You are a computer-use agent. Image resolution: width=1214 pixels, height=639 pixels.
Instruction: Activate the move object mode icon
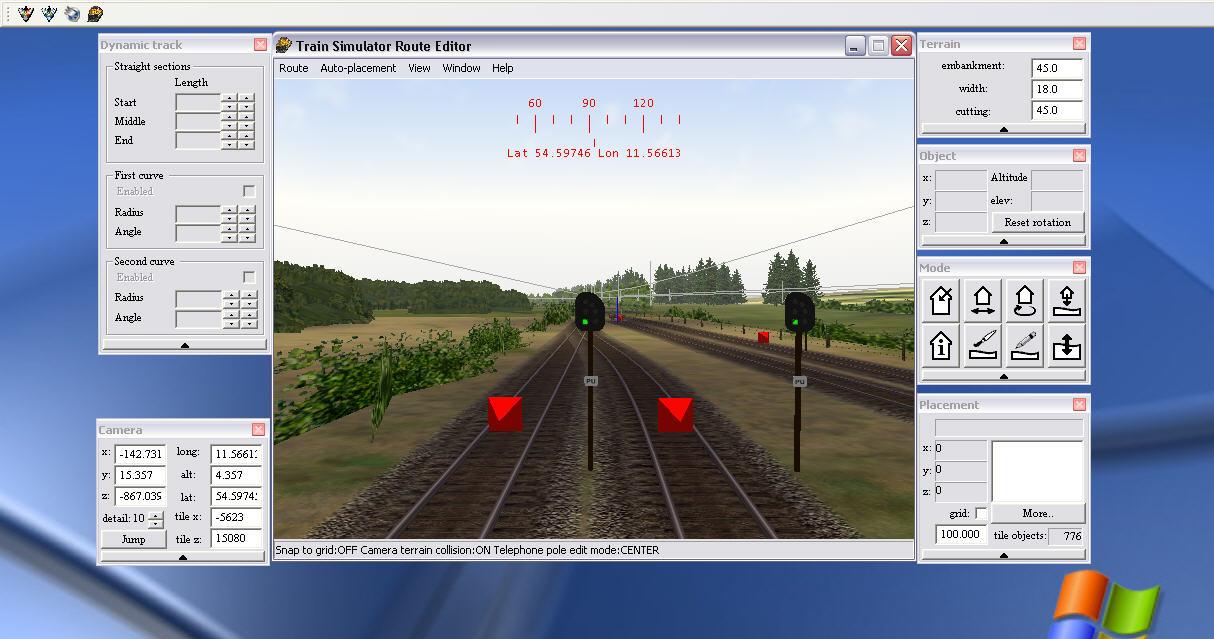pos(983,300)
